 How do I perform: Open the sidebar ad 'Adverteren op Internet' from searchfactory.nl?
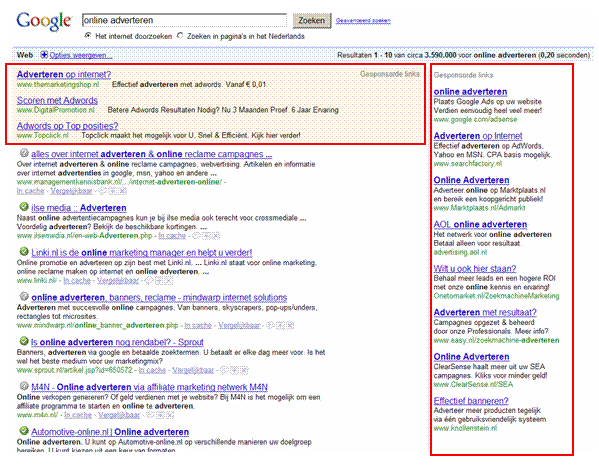click(478, 136)
